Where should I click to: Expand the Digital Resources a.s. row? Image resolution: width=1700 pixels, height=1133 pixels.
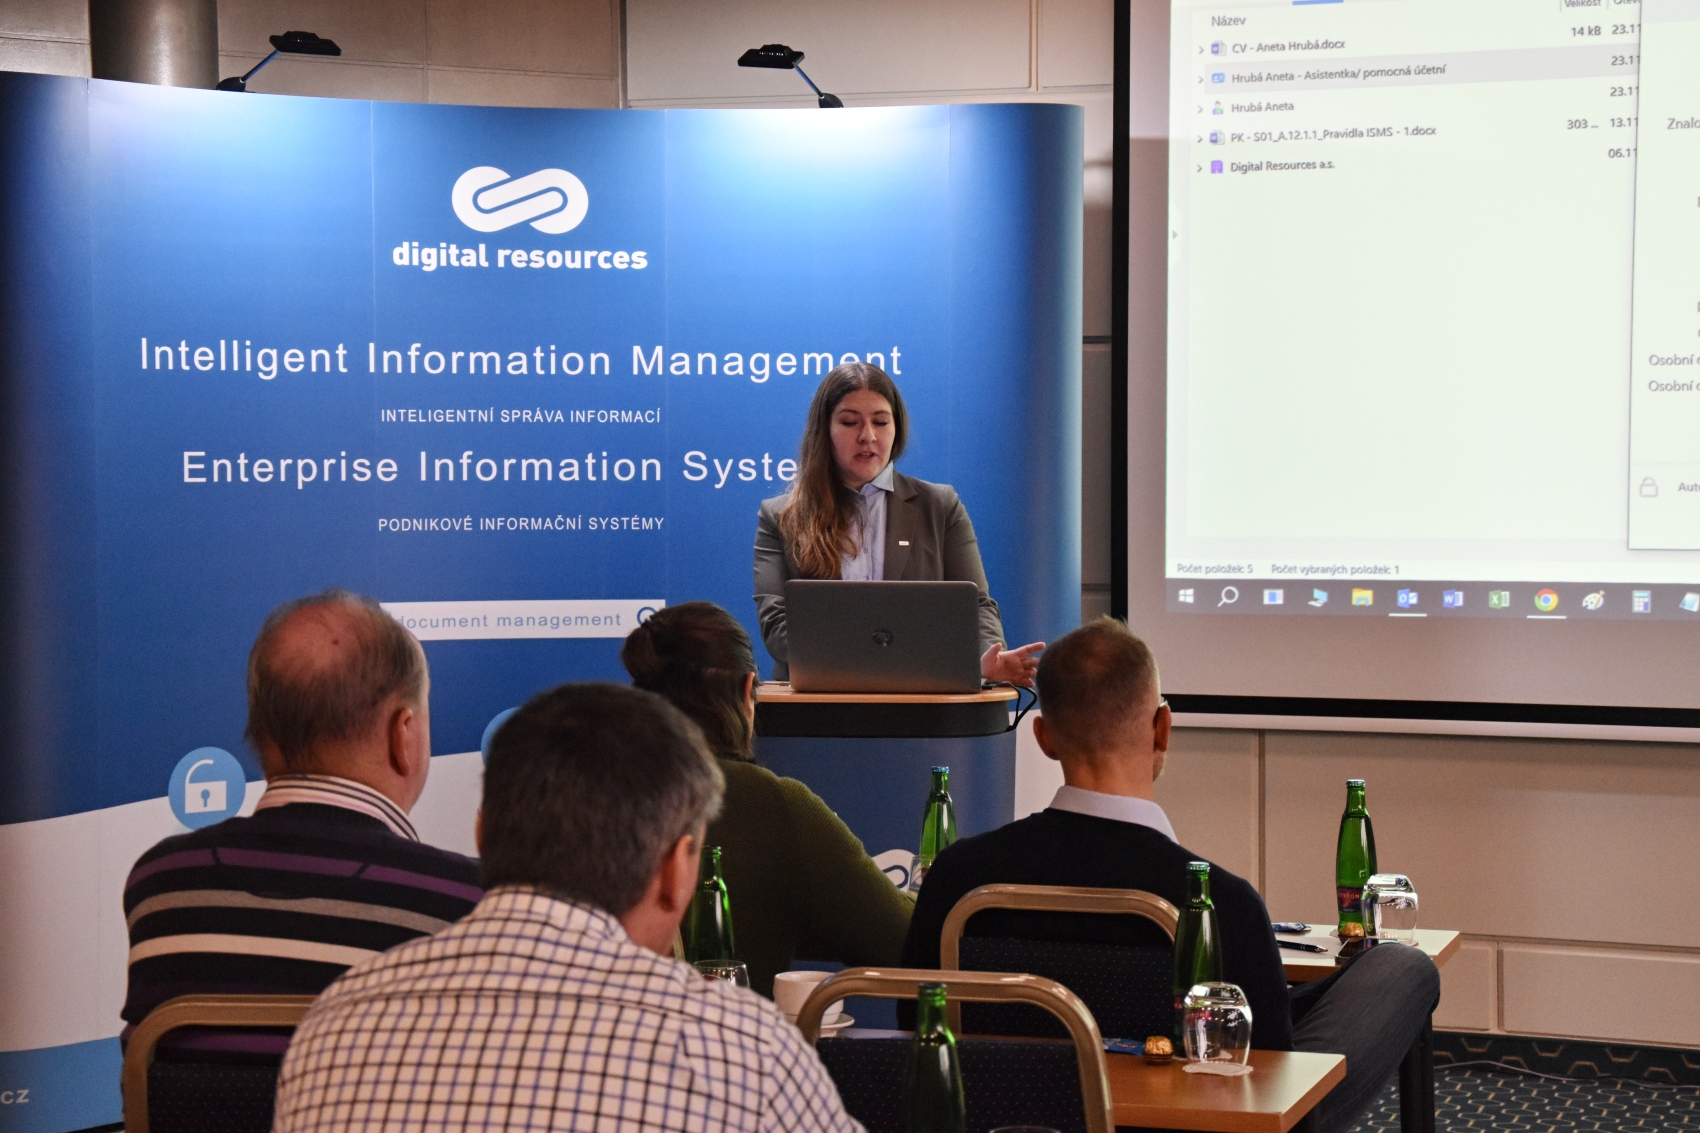1200,169
